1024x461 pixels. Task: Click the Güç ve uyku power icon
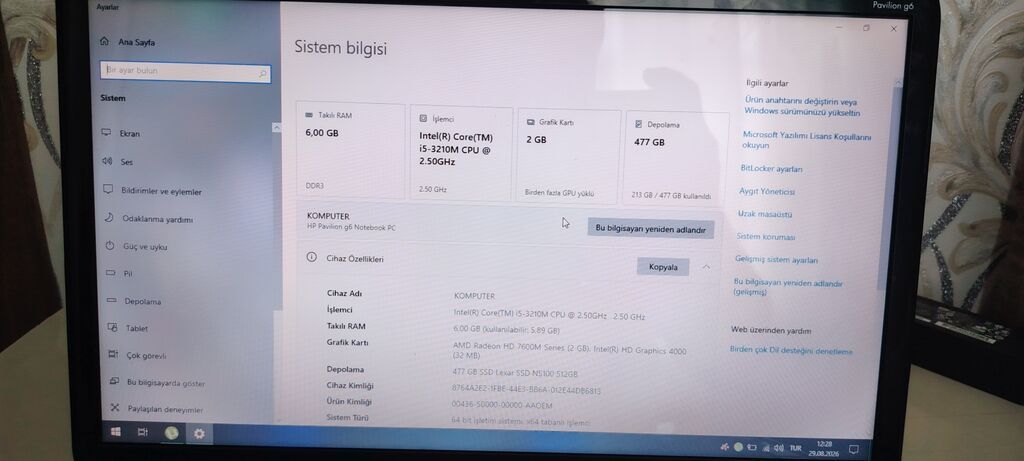[x=110, y=246]
